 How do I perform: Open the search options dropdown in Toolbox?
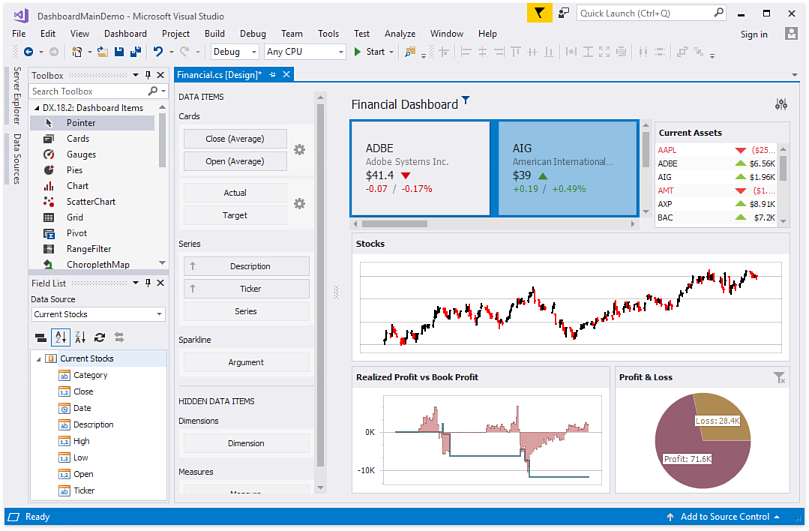[x=163, y=91]
